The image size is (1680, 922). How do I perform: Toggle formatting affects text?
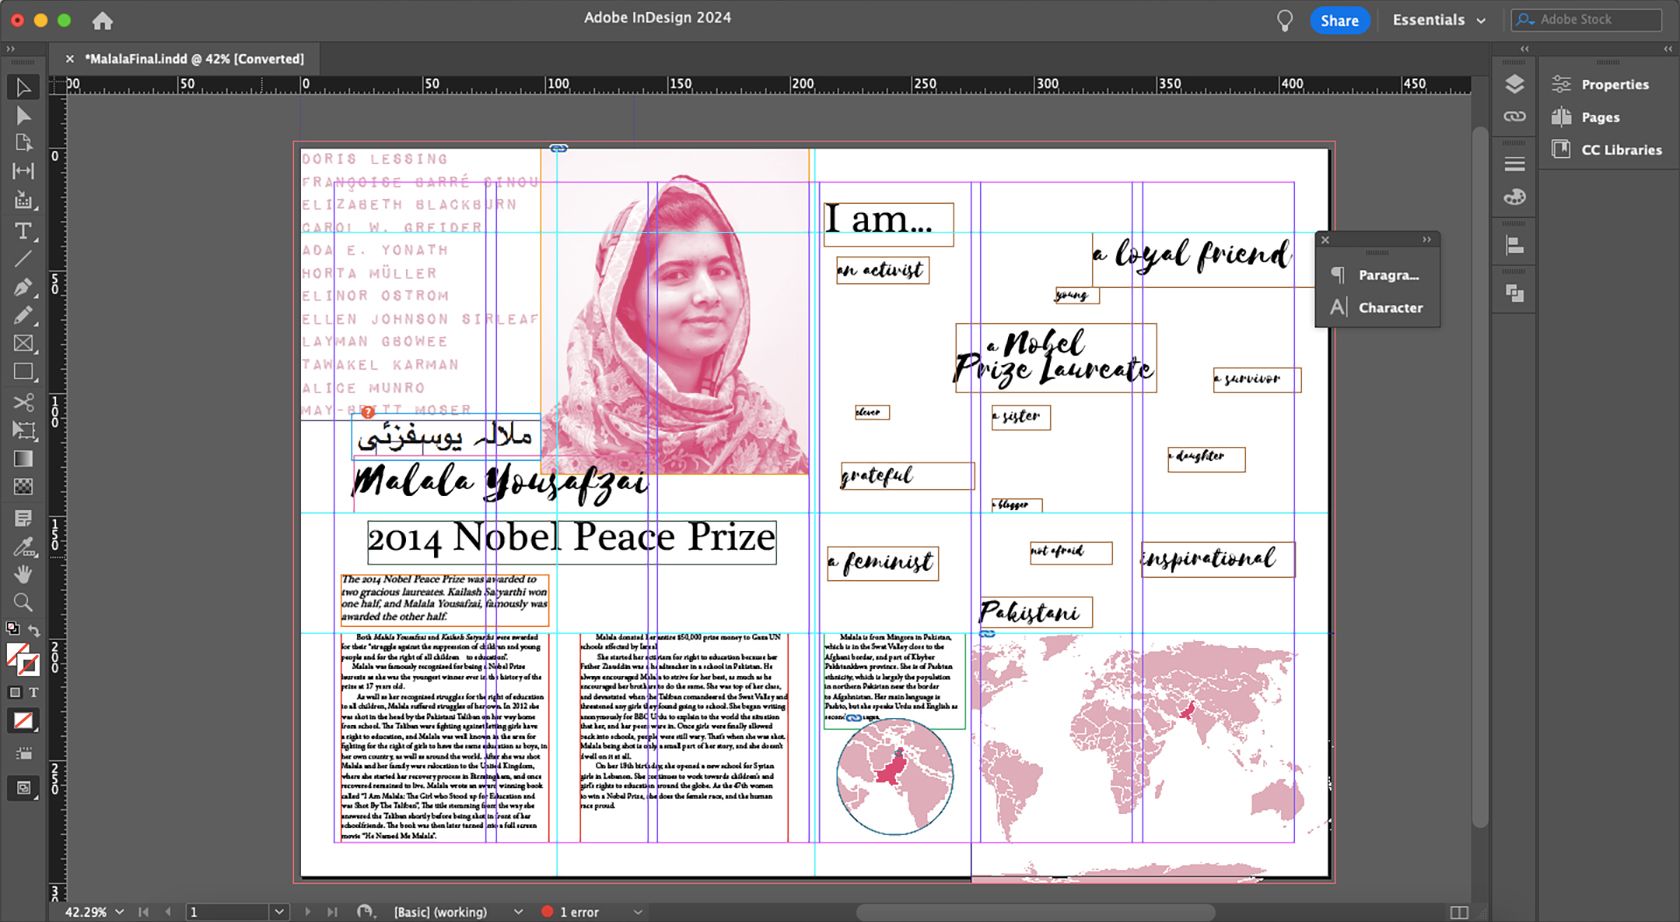tap(34, 691)
